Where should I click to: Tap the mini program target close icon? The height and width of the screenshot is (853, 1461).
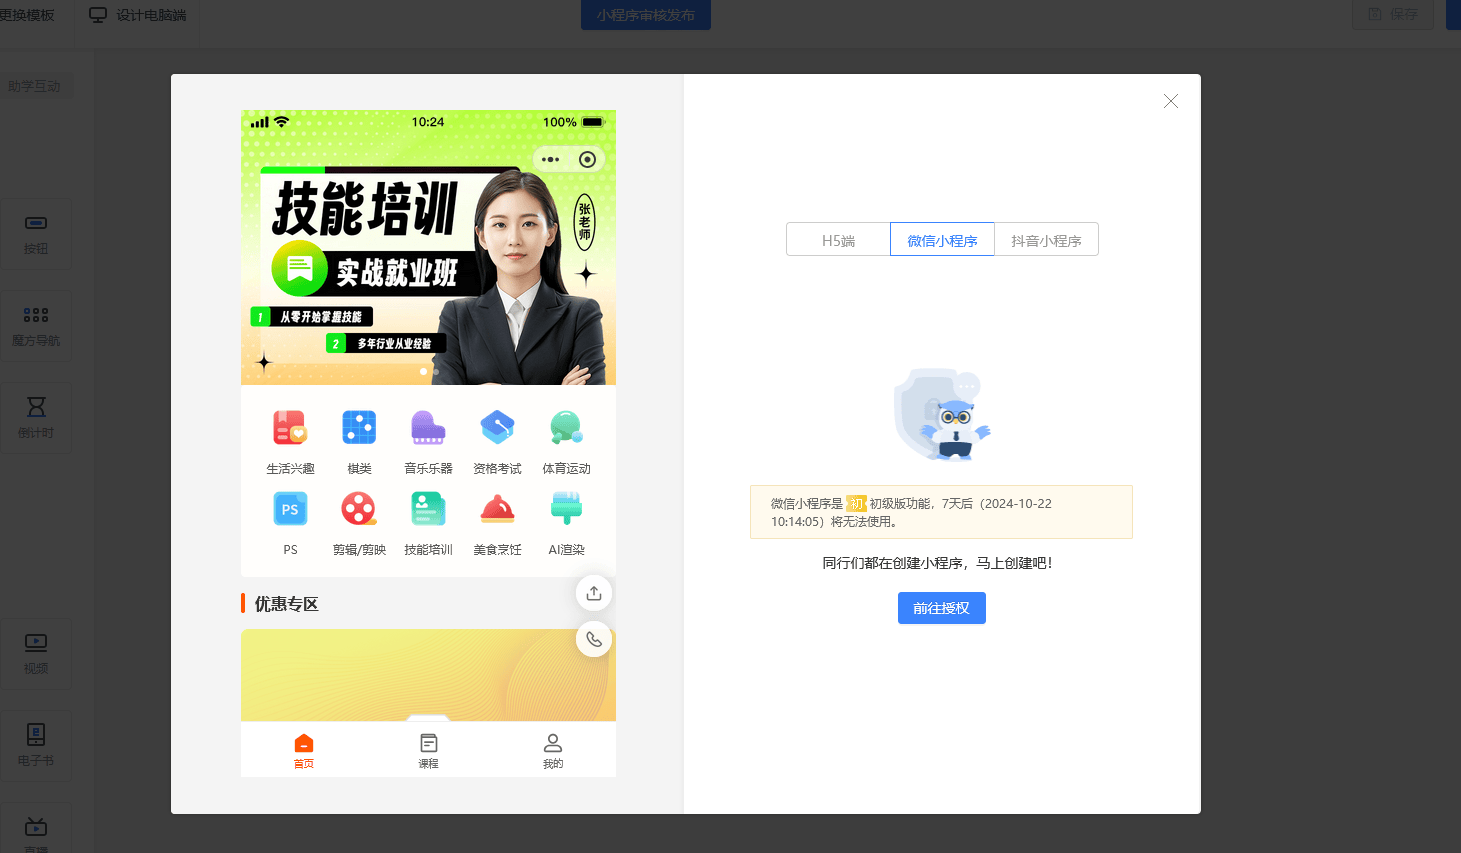587,159
